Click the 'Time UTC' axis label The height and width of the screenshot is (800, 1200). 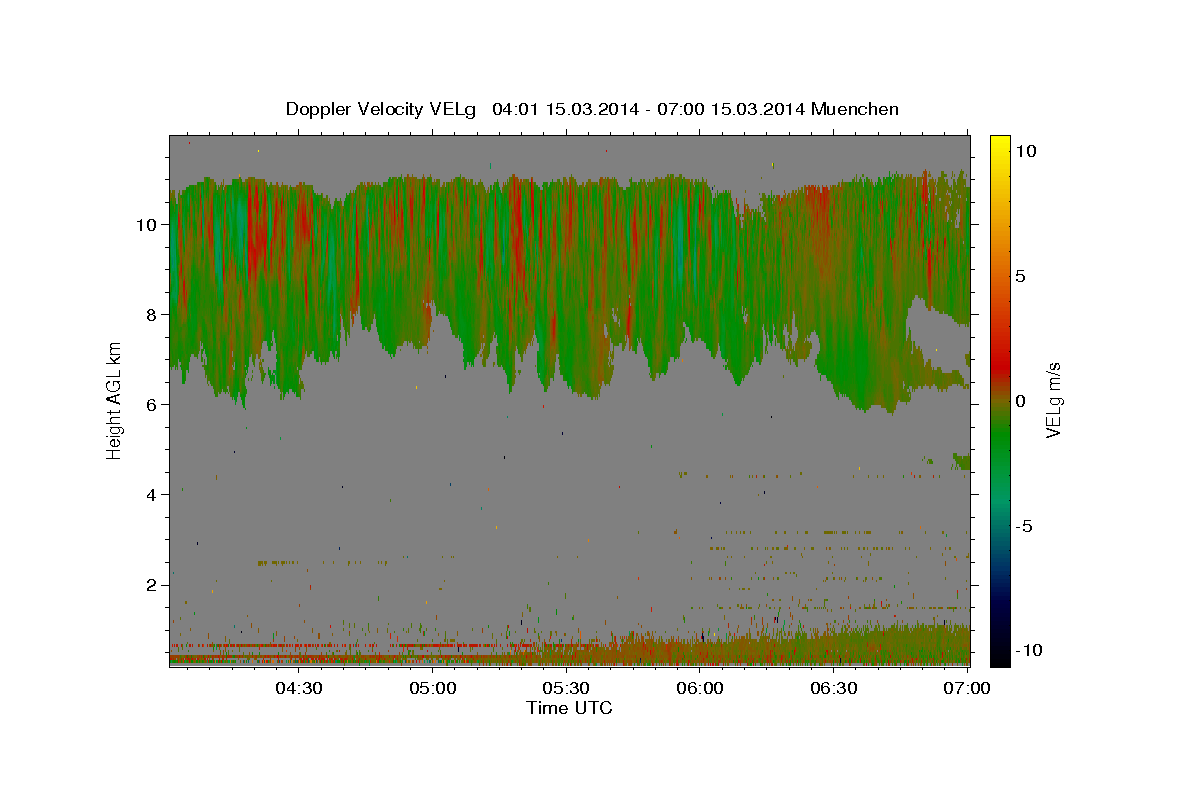click(x=569, y=708)
